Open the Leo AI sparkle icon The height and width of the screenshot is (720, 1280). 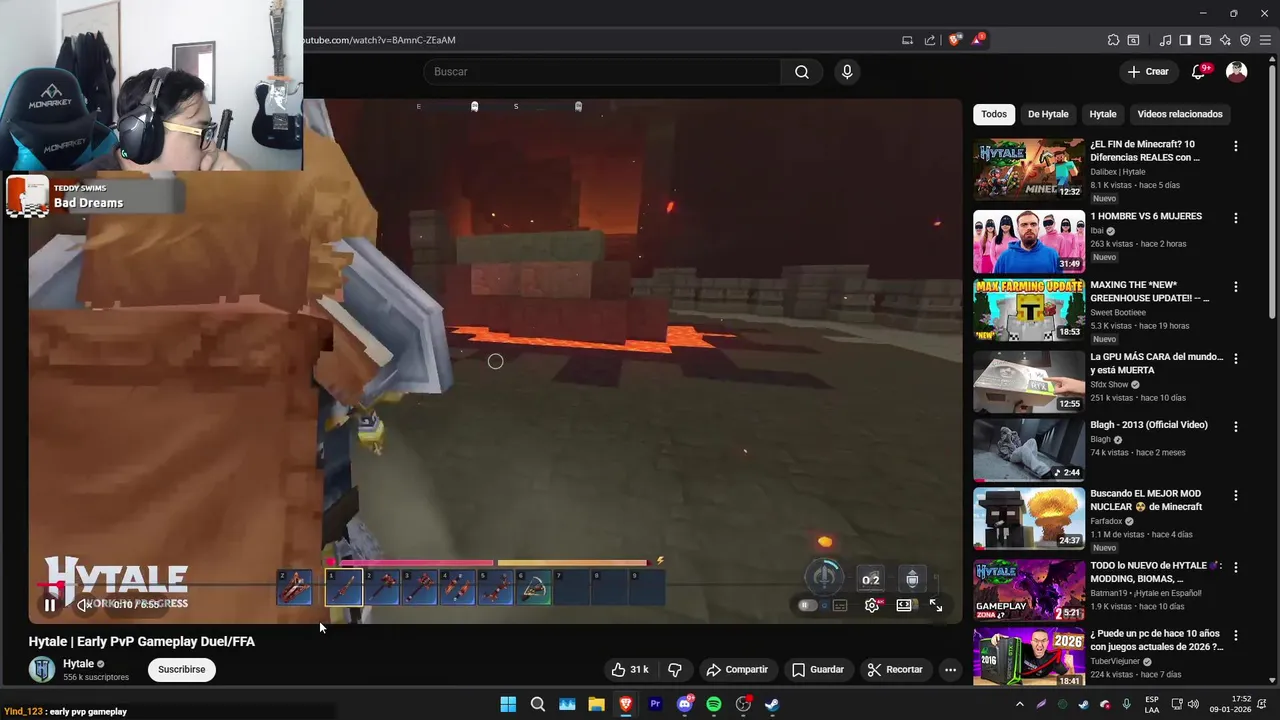[x=1225, y=40]
